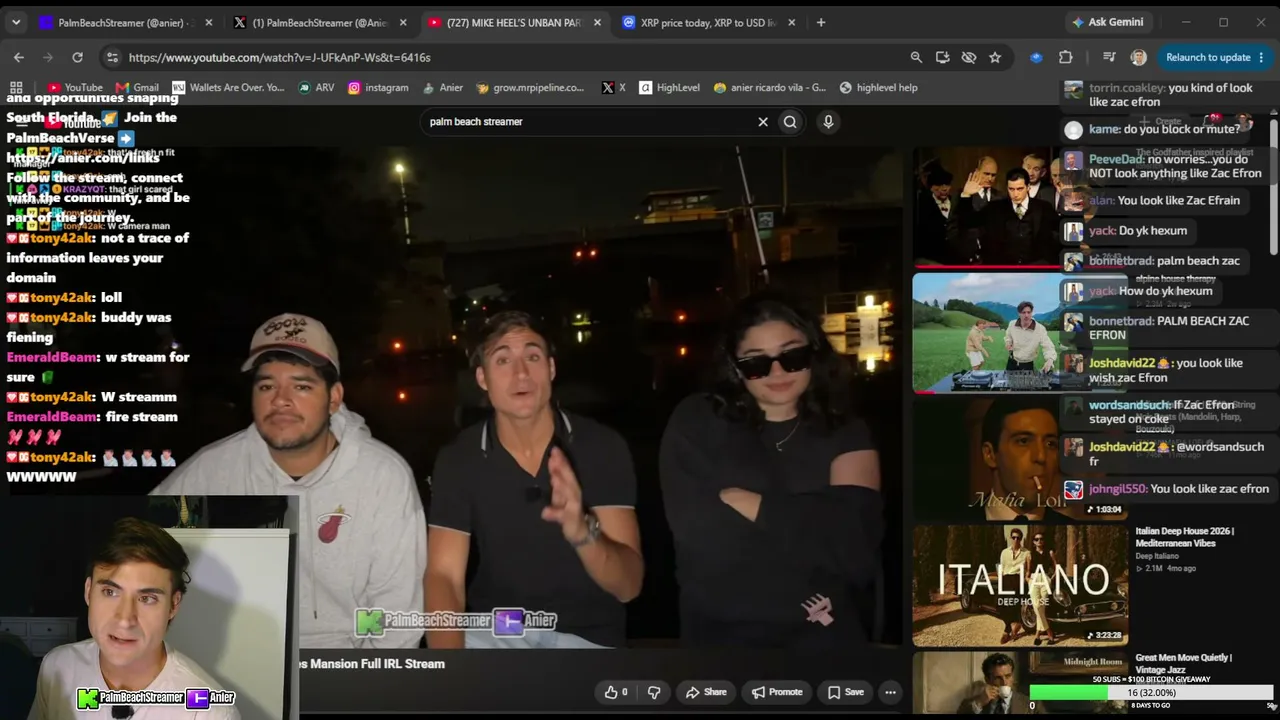
Task: Share the video via Share button
Action: 706,692
